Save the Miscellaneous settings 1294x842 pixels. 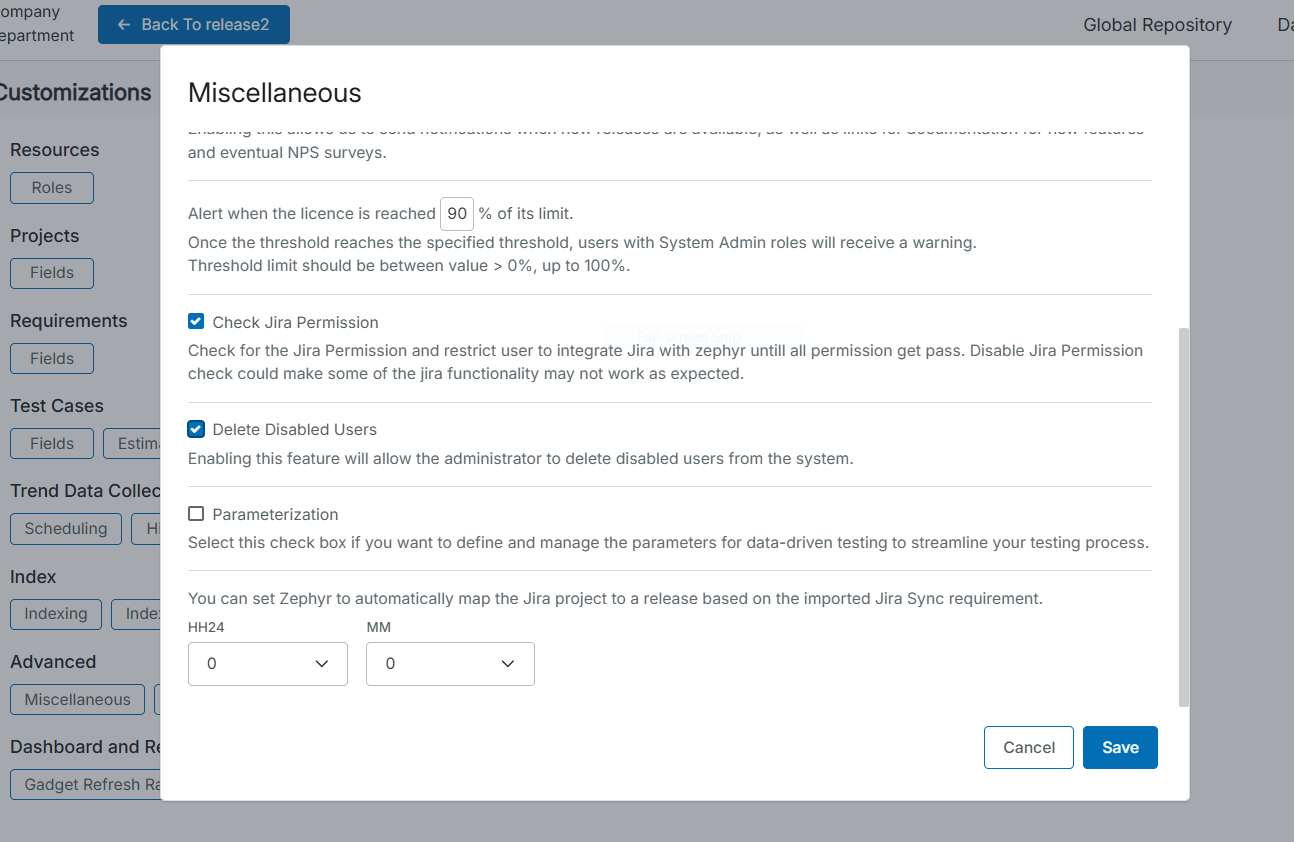tap(1120, 747)
